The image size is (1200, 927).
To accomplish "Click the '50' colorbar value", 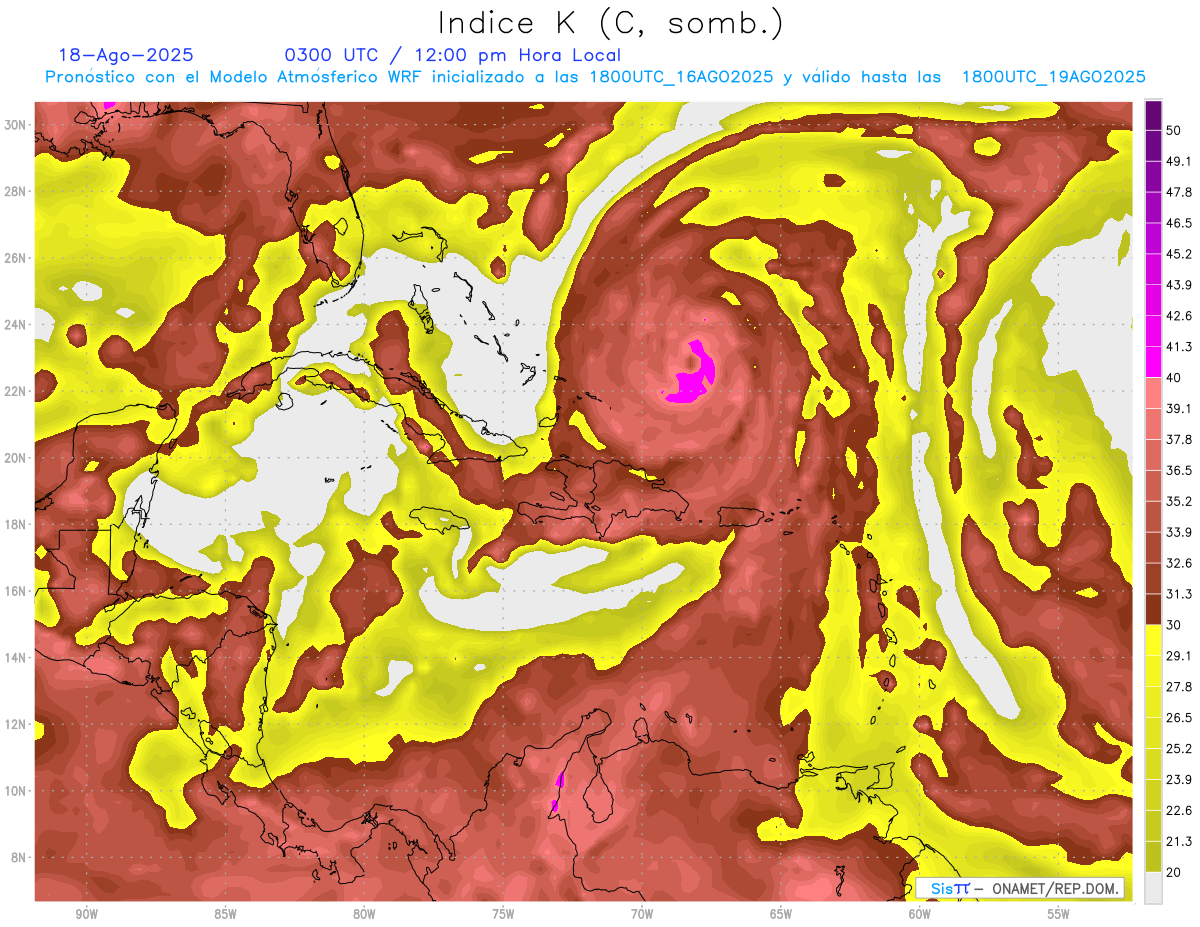I will [x=1175, y=131].
